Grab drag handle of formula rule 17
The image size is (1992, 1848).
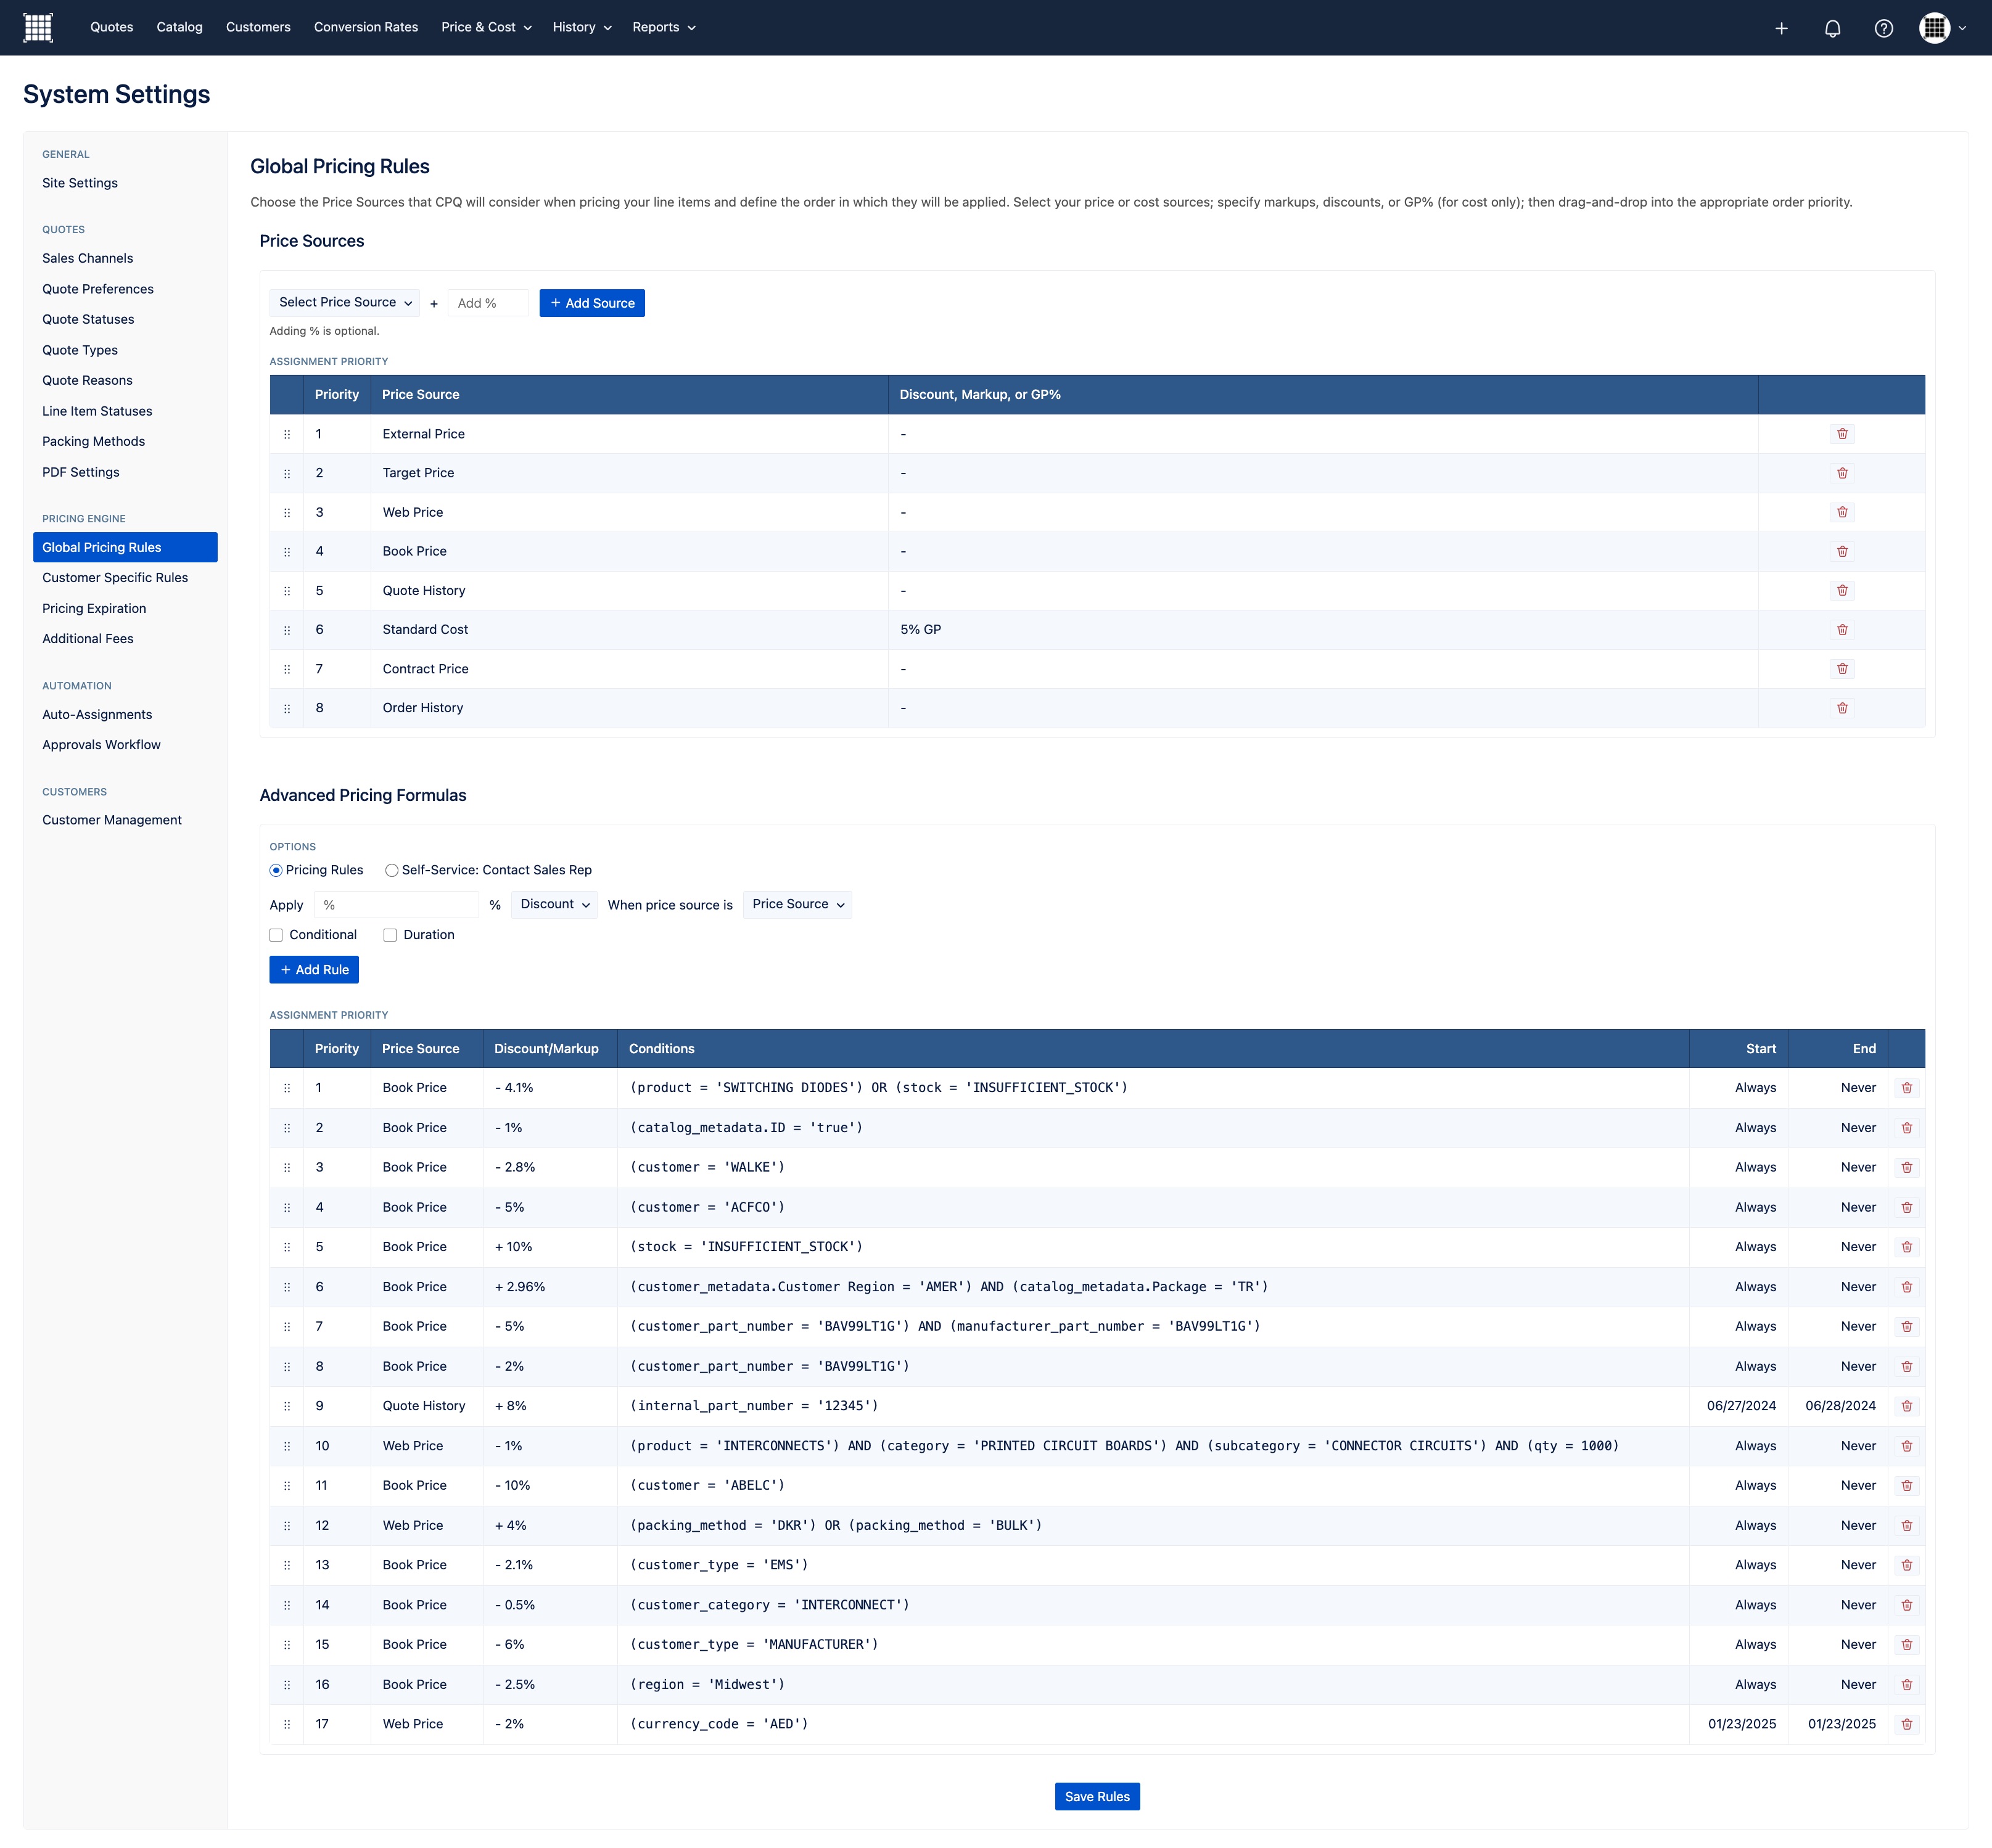coord(287,1724)
